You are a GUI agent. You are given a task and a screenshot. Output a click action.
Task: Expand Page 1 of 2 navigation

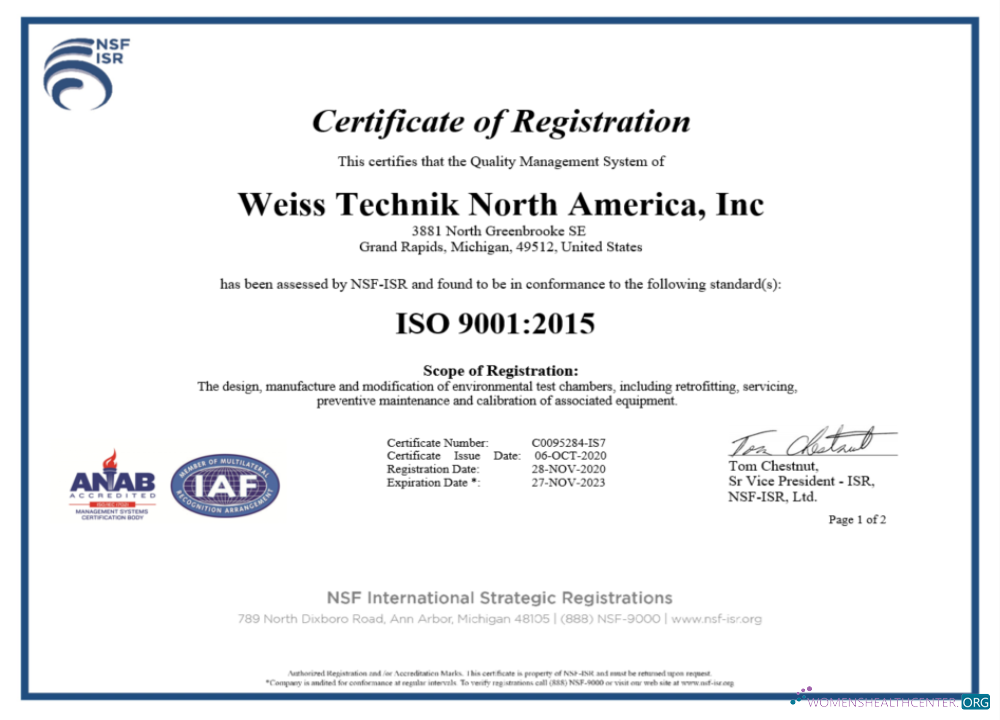pyautogui.click(x=856, y=519)
